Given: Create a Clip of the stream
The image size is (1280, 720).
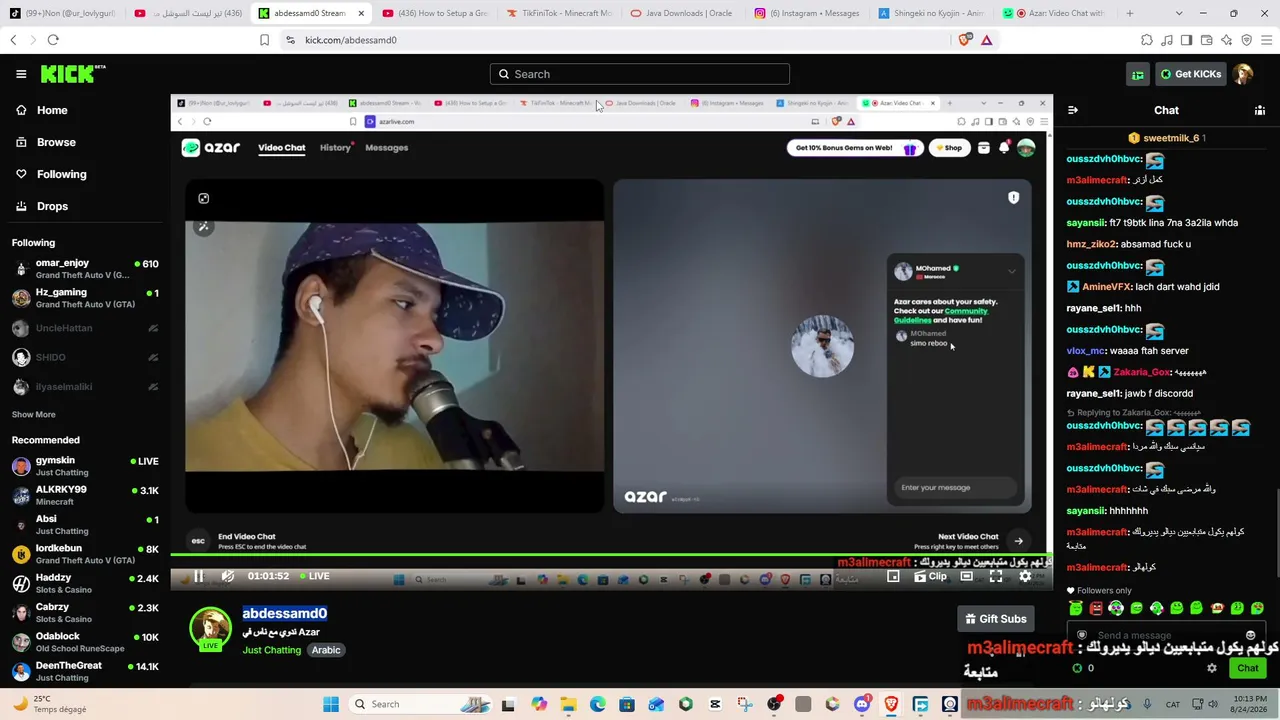Looking at the screenshot, I should click(x=931, y=576).
